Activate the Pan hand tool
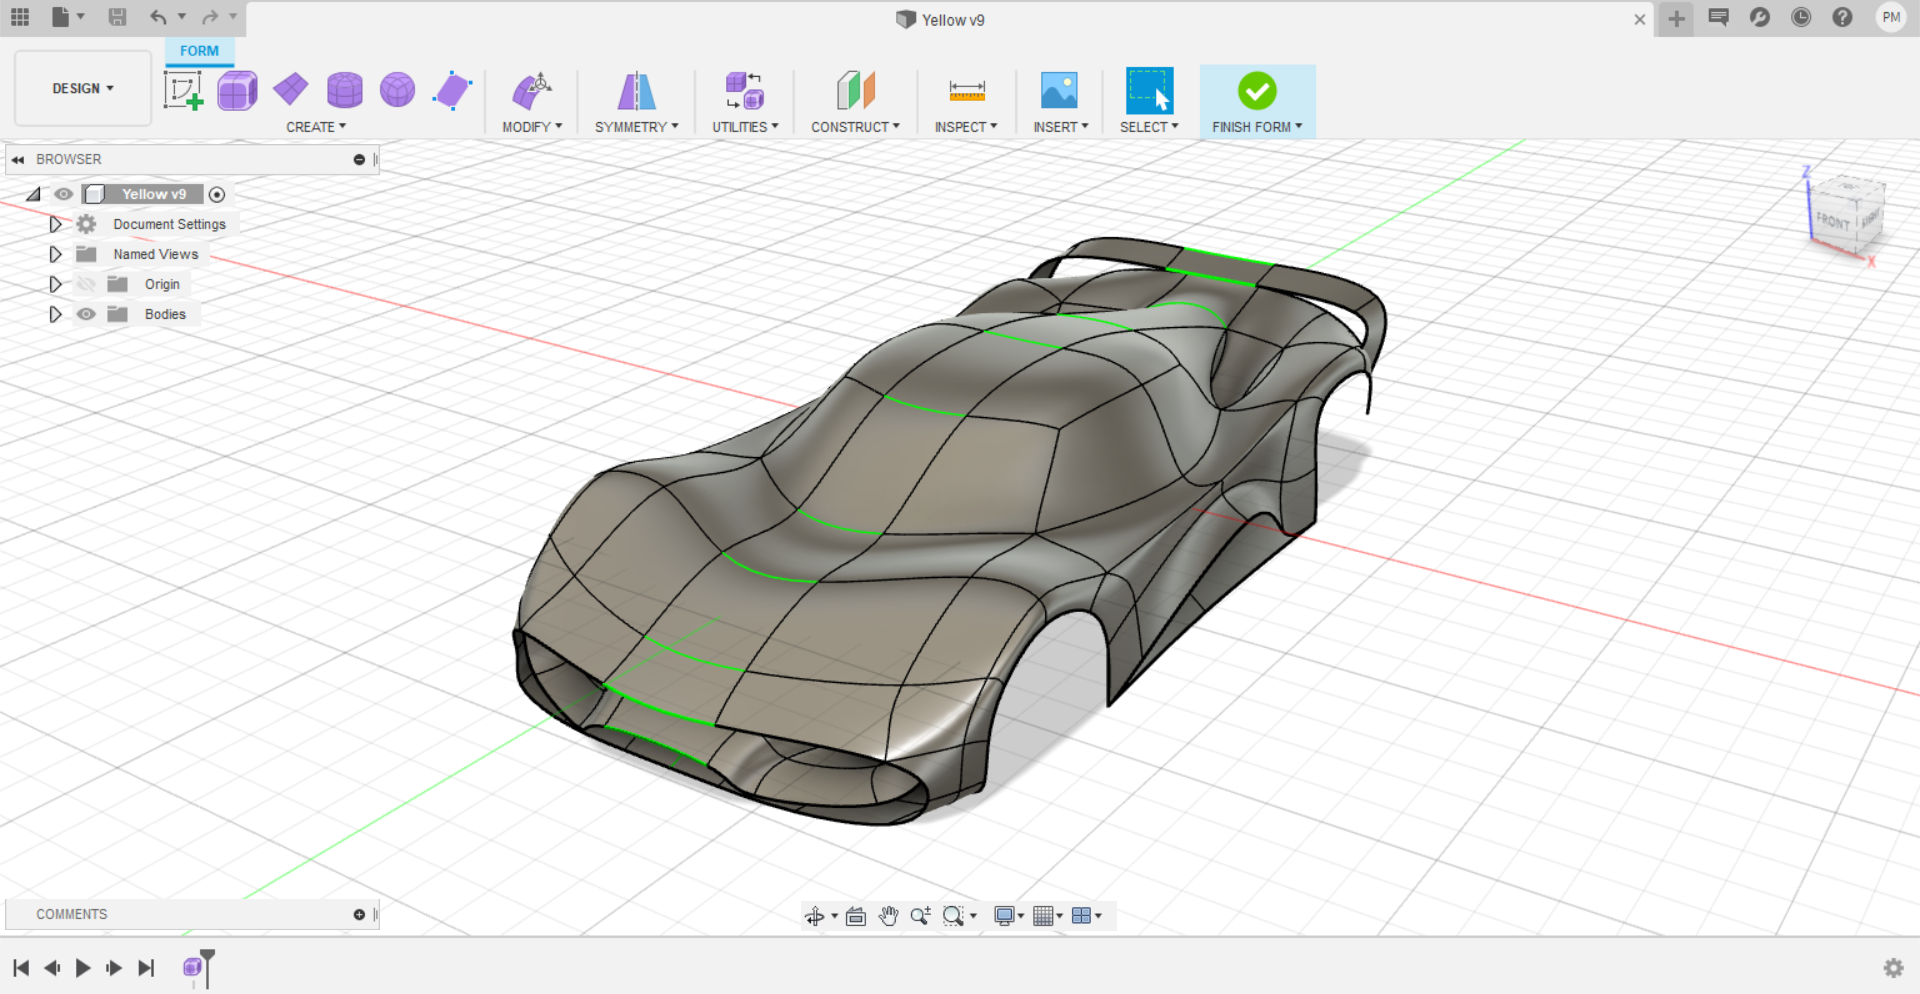 (x=888, y=916)
